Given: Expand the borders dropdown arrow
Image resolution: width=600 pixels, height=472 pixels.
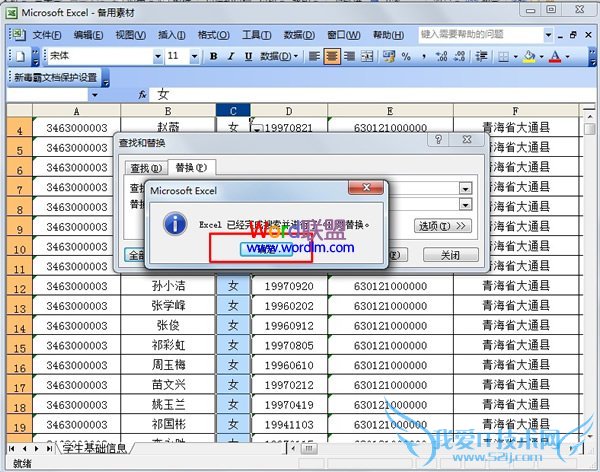Looking at the screenshot, I should [x=515, y=57].
